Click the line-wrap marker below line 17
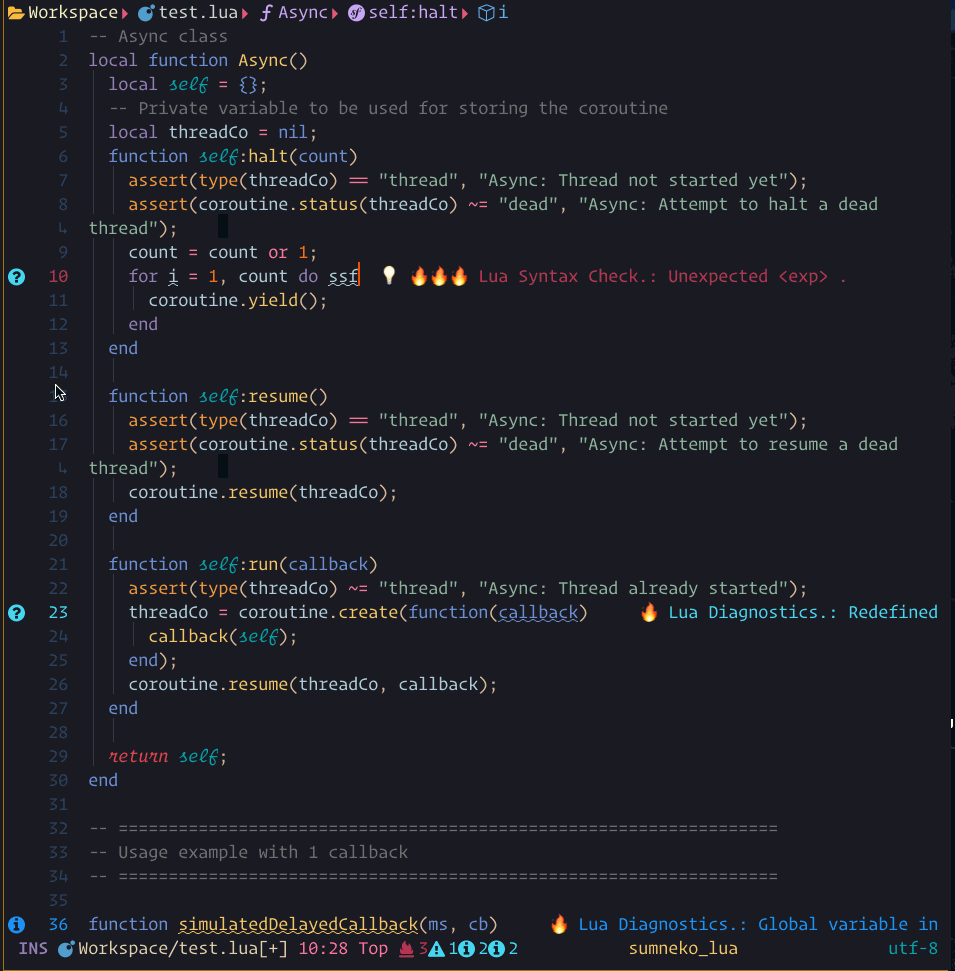 tap(63, 469)
